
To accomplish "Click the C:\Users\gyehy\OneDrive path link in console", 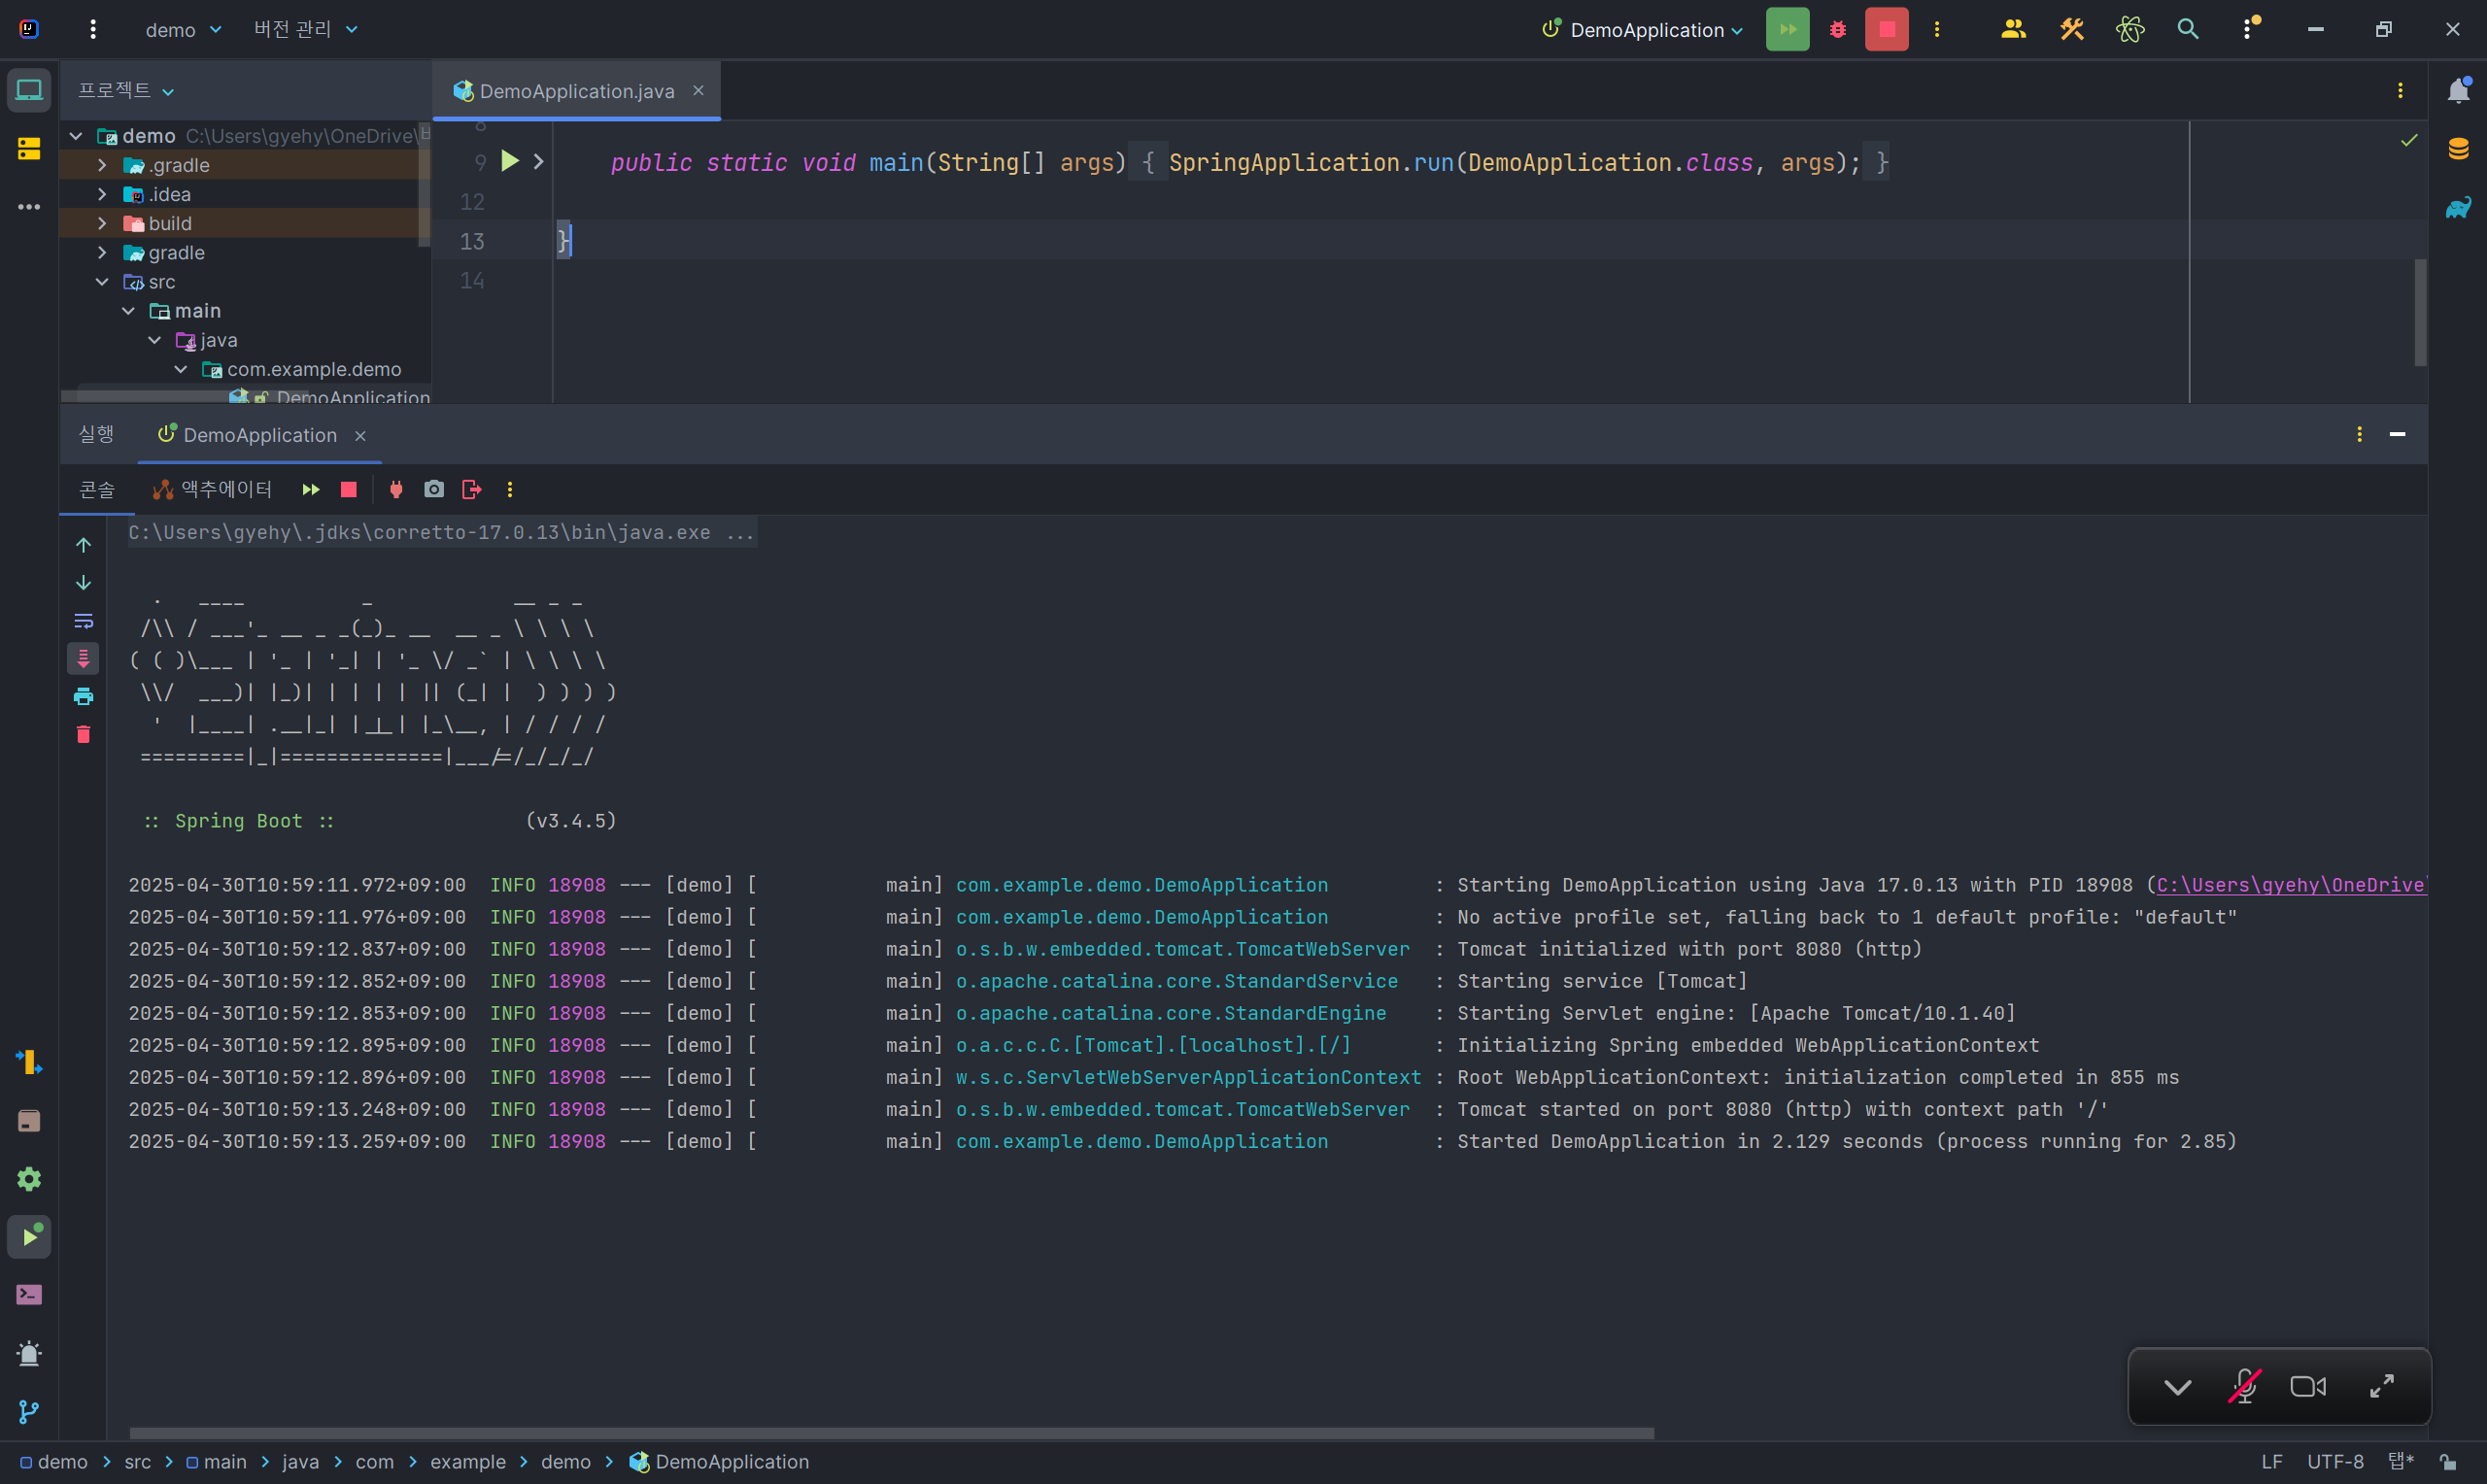I will pyautogui.click(x=2289, y=885).
